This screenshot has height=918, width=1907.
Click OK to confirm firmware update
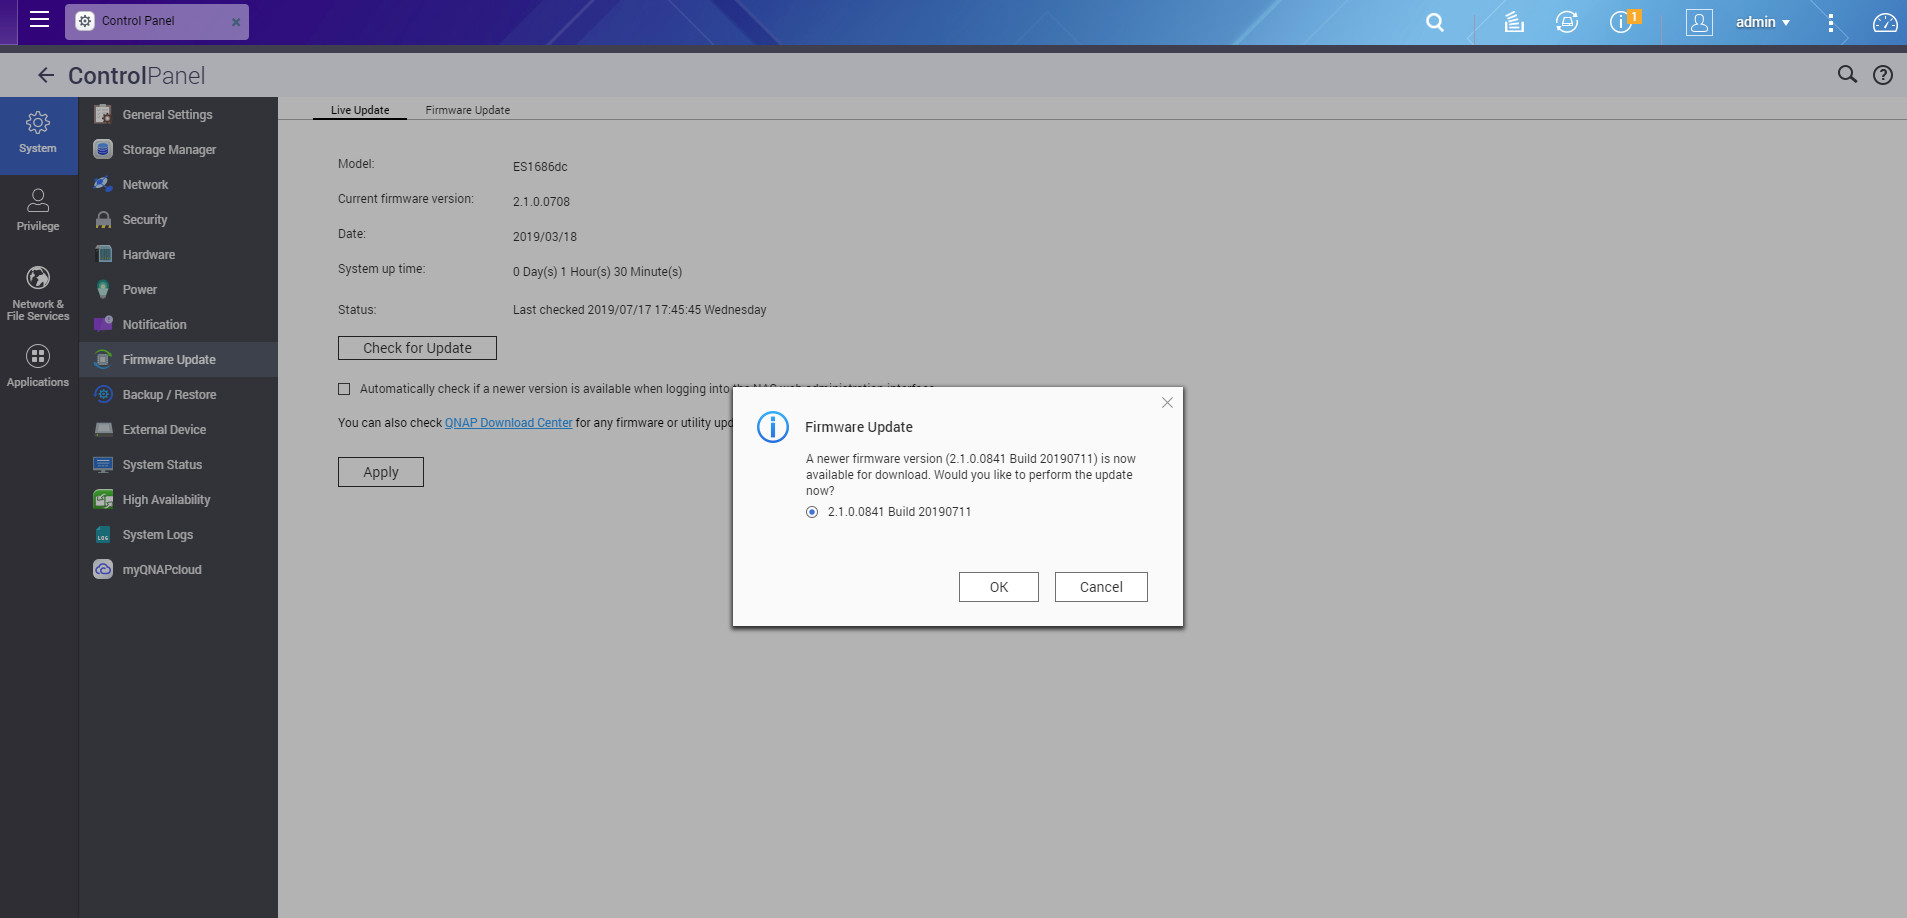click(998, 587)
